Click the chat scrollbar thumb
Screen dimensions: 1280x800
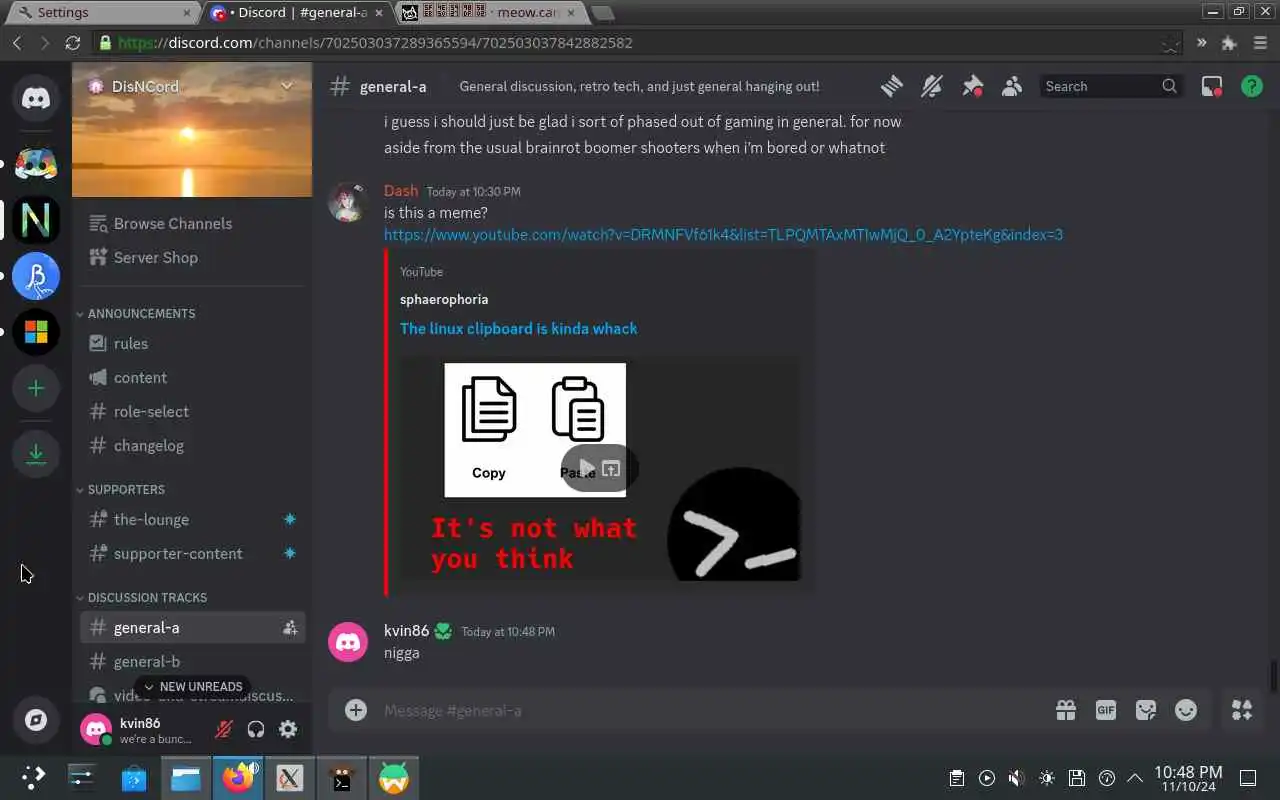tap(1273, 676)
